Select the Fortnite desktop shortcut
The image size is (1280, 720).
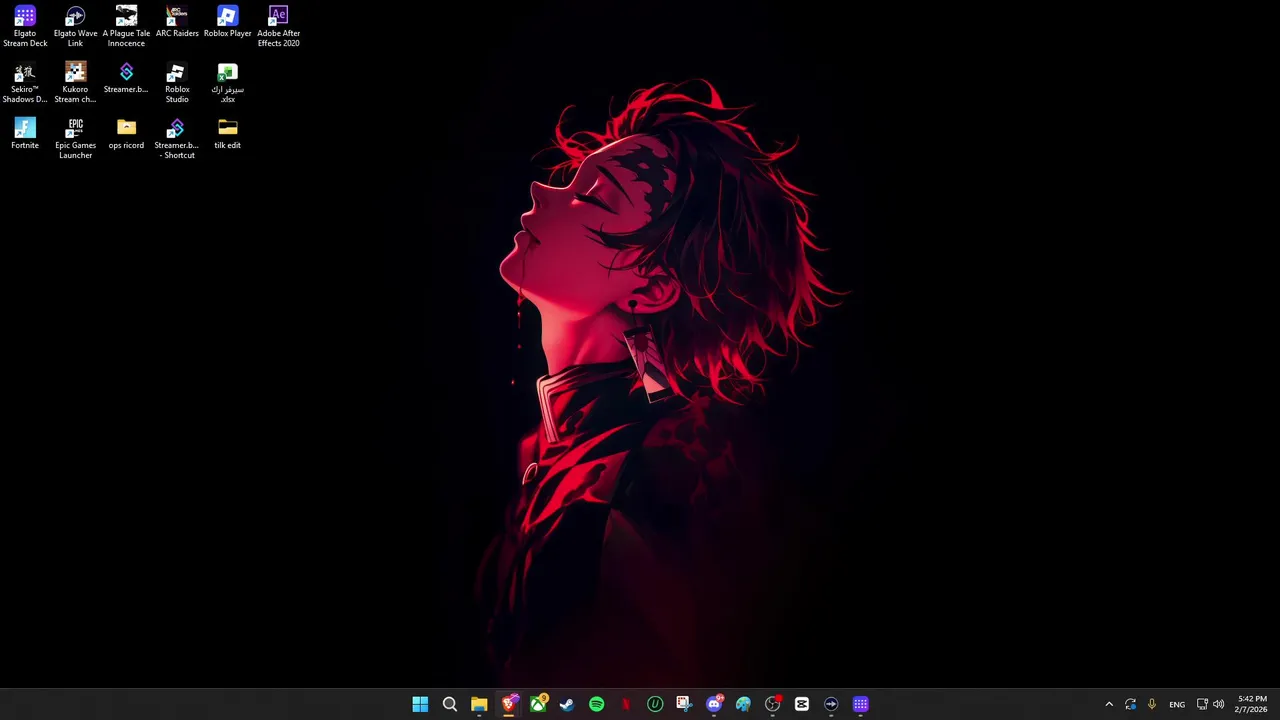(25, 134)
